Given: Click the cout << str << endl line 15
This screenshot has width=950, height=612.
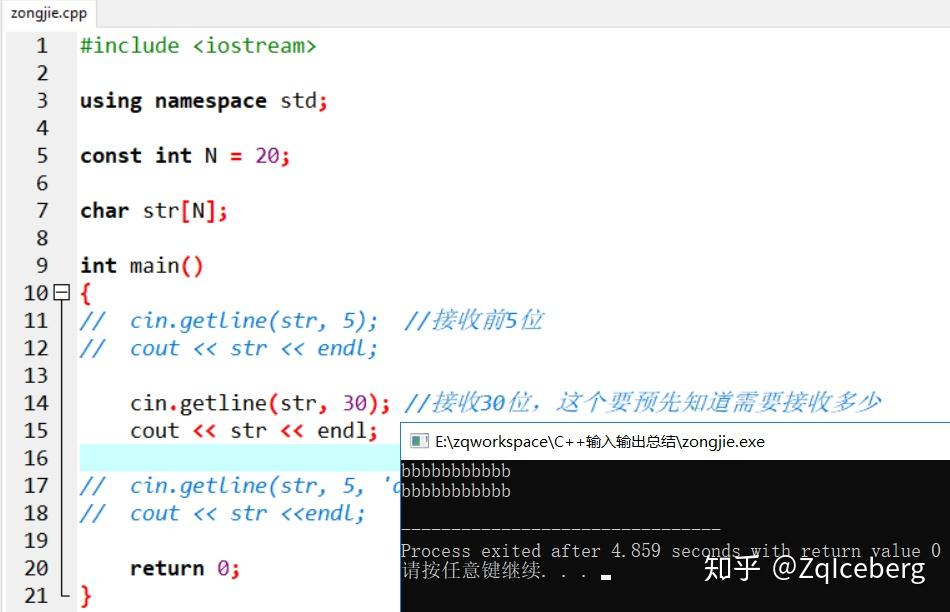Looking at the screenshot, I should [254, 431].
